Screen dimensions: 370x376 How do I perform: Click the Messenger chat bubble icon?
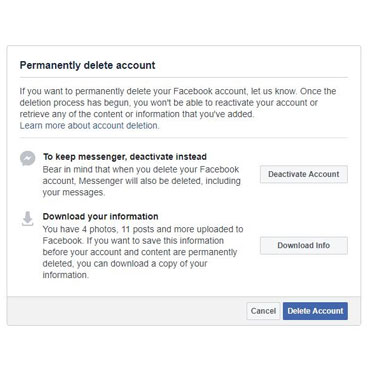click(28, 158)
